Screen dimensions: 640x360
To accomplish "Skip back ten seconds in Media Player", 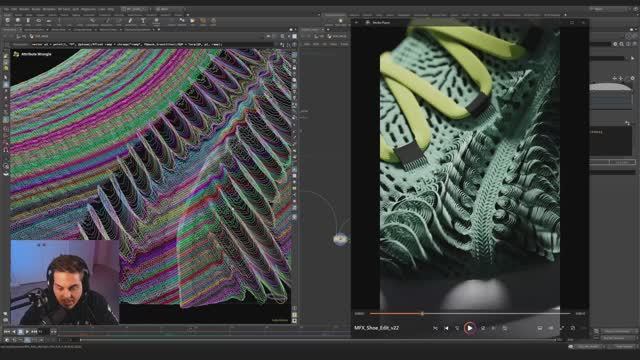I will 458,328.
